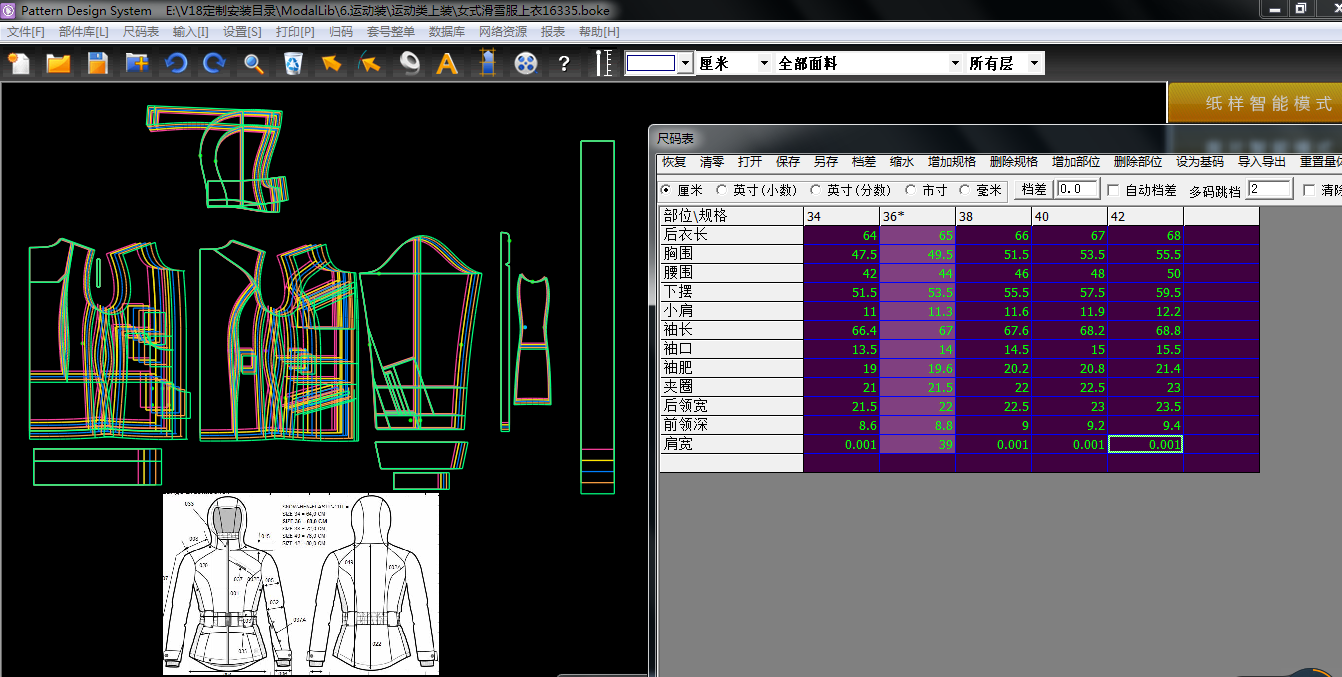Click the 多码跳档 input field
This screenshot has height=677, width=1342.
(1268, 189)
